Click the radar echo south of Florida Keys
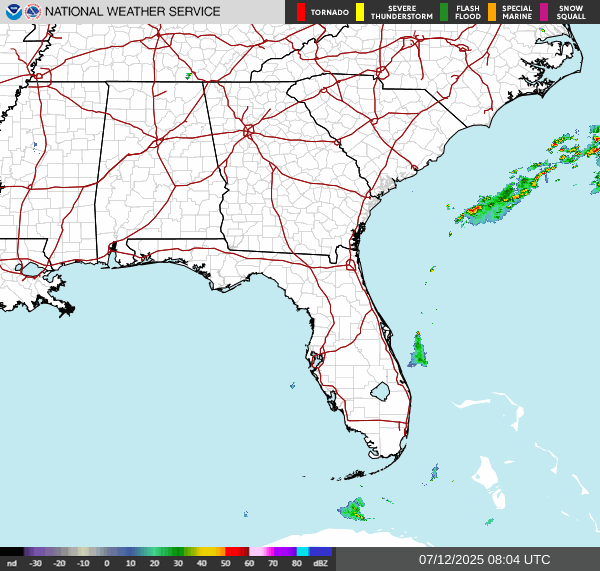The image size is (600, 571). pos(353,510)
